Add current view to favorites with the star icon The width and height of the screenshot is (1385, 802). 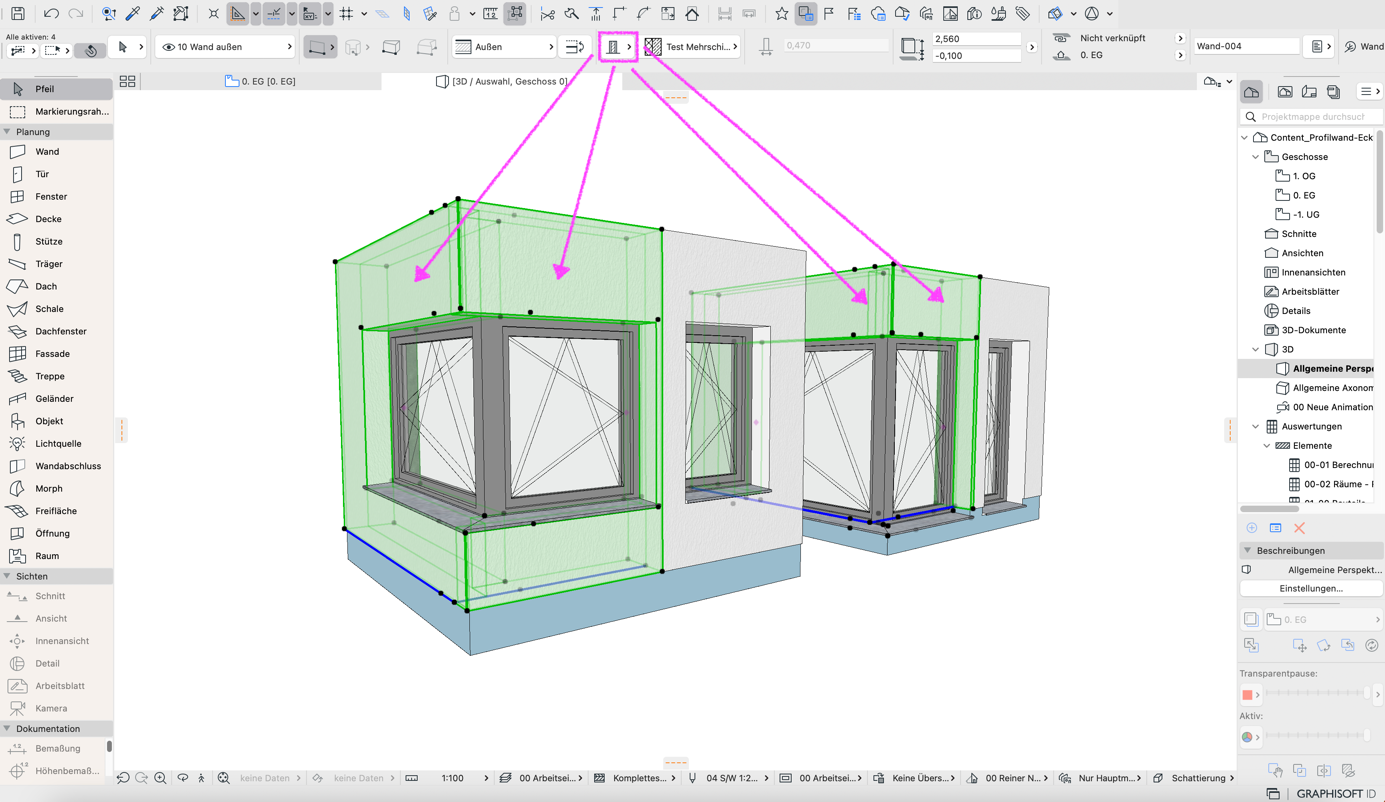782,14
